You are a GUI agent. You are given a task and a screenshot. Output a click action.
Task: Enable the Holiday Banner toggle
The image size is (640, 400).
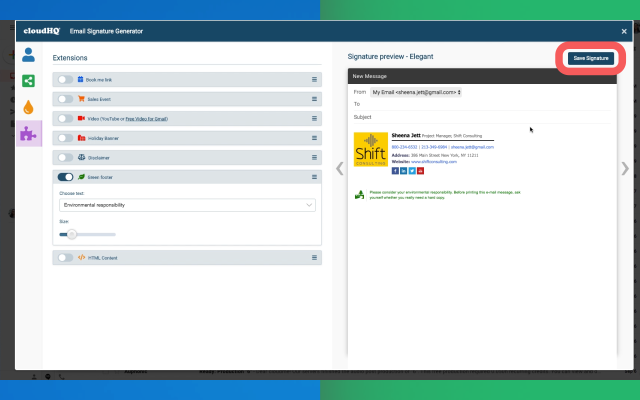(65, 138)
